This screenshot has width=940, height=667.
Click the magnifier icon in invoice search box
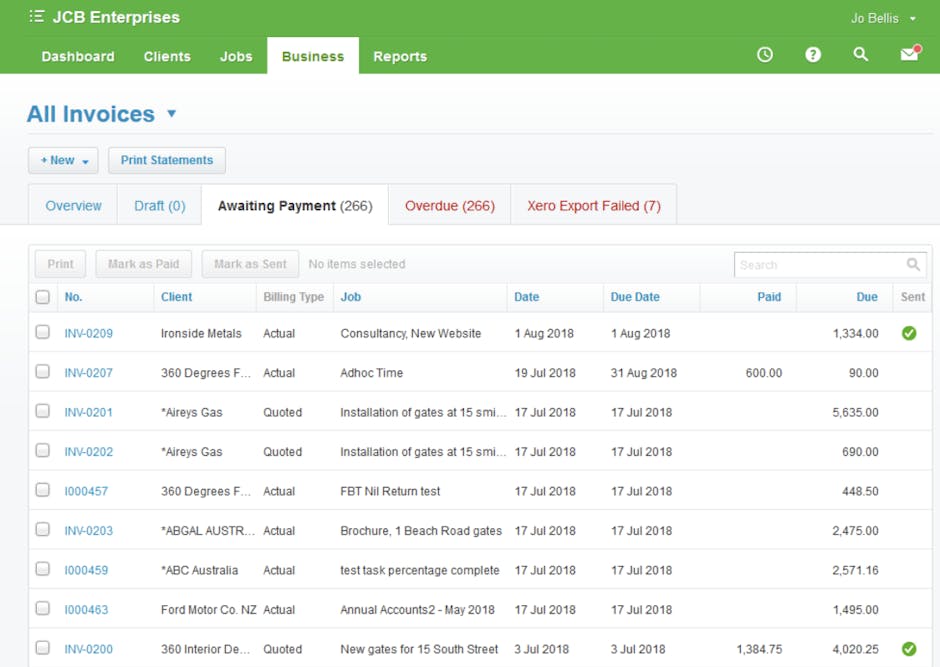coord(913,265)
